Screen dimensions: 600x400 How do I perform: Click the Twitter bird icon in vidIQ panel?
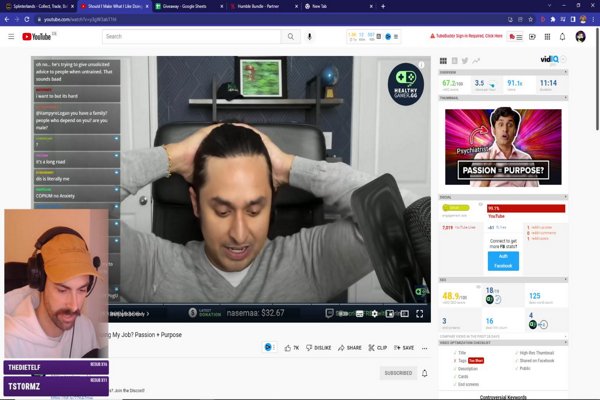point(465,60)
